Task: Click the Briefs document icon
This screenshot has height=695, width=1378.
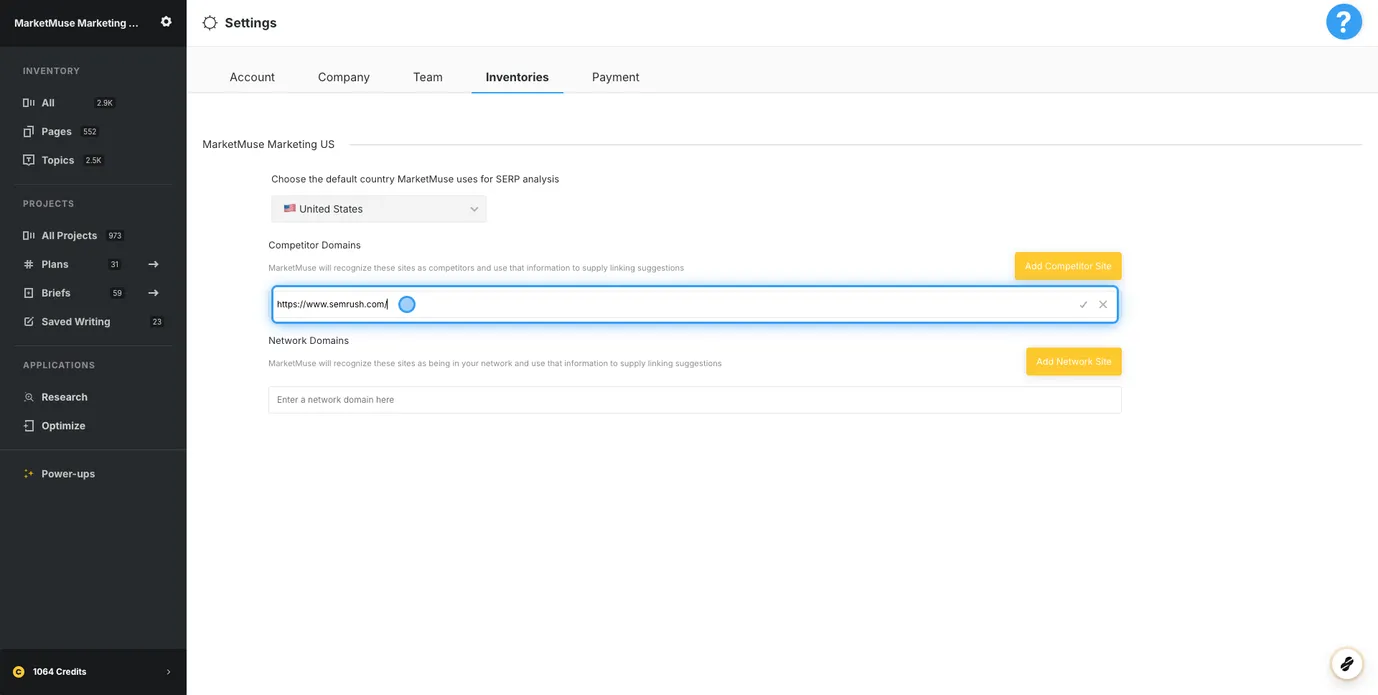Action: (29, 293)
